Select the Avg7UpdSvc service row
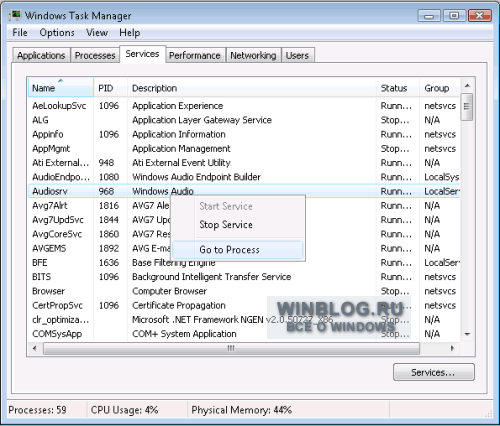Image resolution: width=500 pixels, height=426 pixels. (244, 220)
